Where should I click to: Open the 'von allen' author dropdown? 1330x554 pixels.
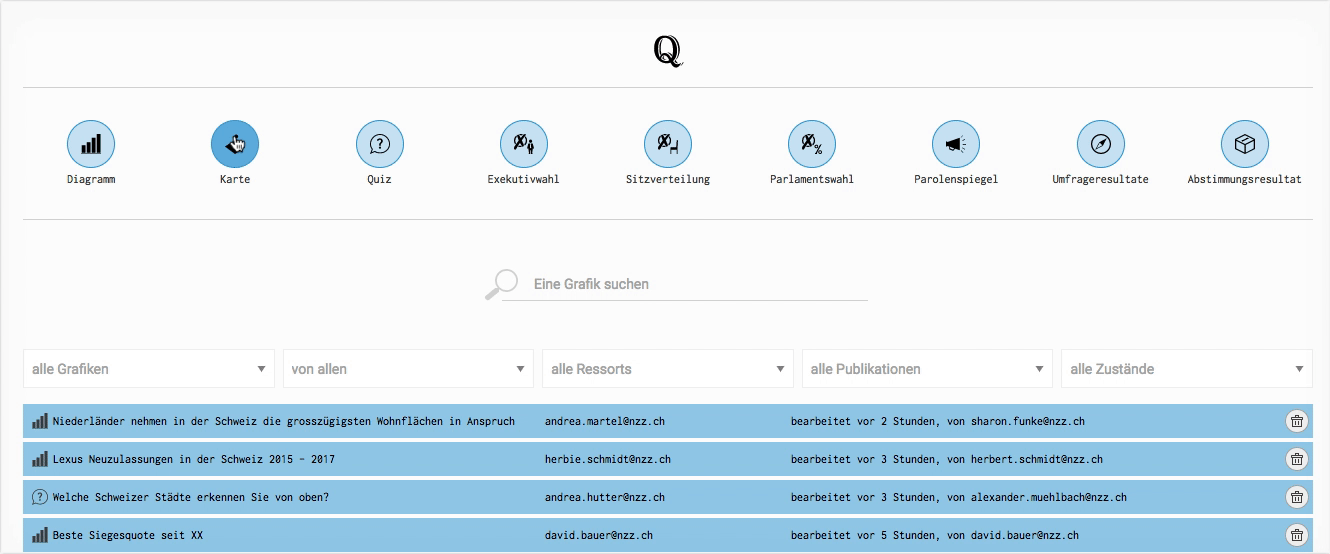pyautogui.click(x=408, y=369)
